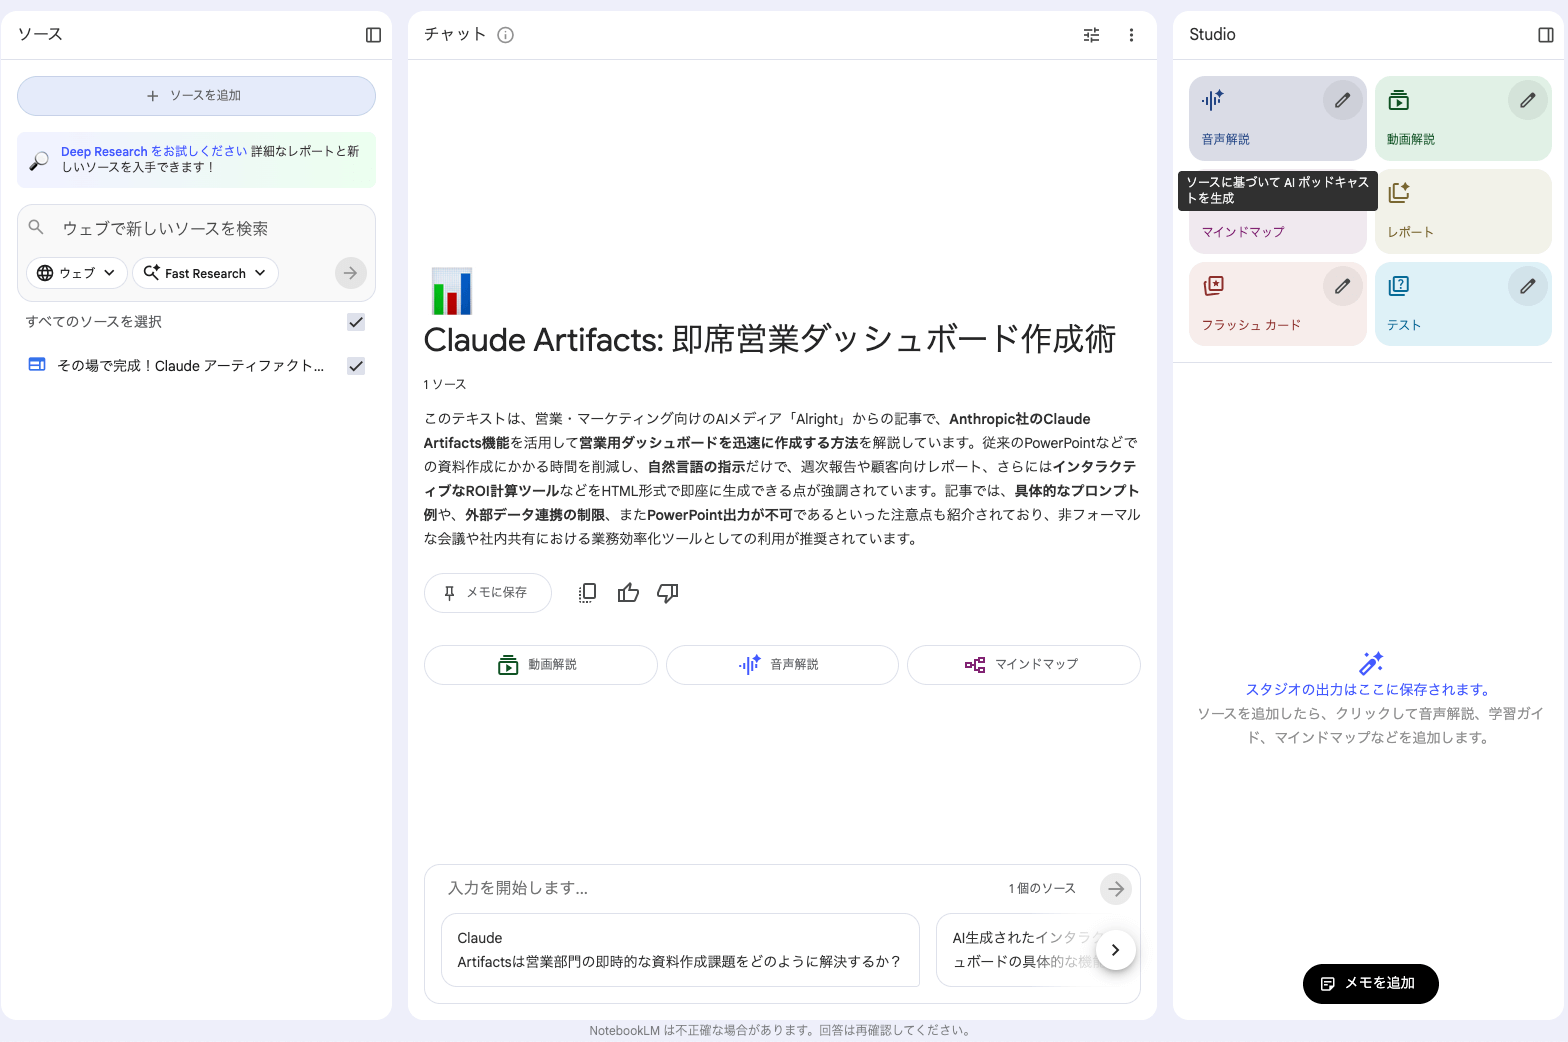The image size is (1568, 1042).
Task: Open the ウェブ source type dropdown
Action: pyautogui.click(x=77, y=273)
